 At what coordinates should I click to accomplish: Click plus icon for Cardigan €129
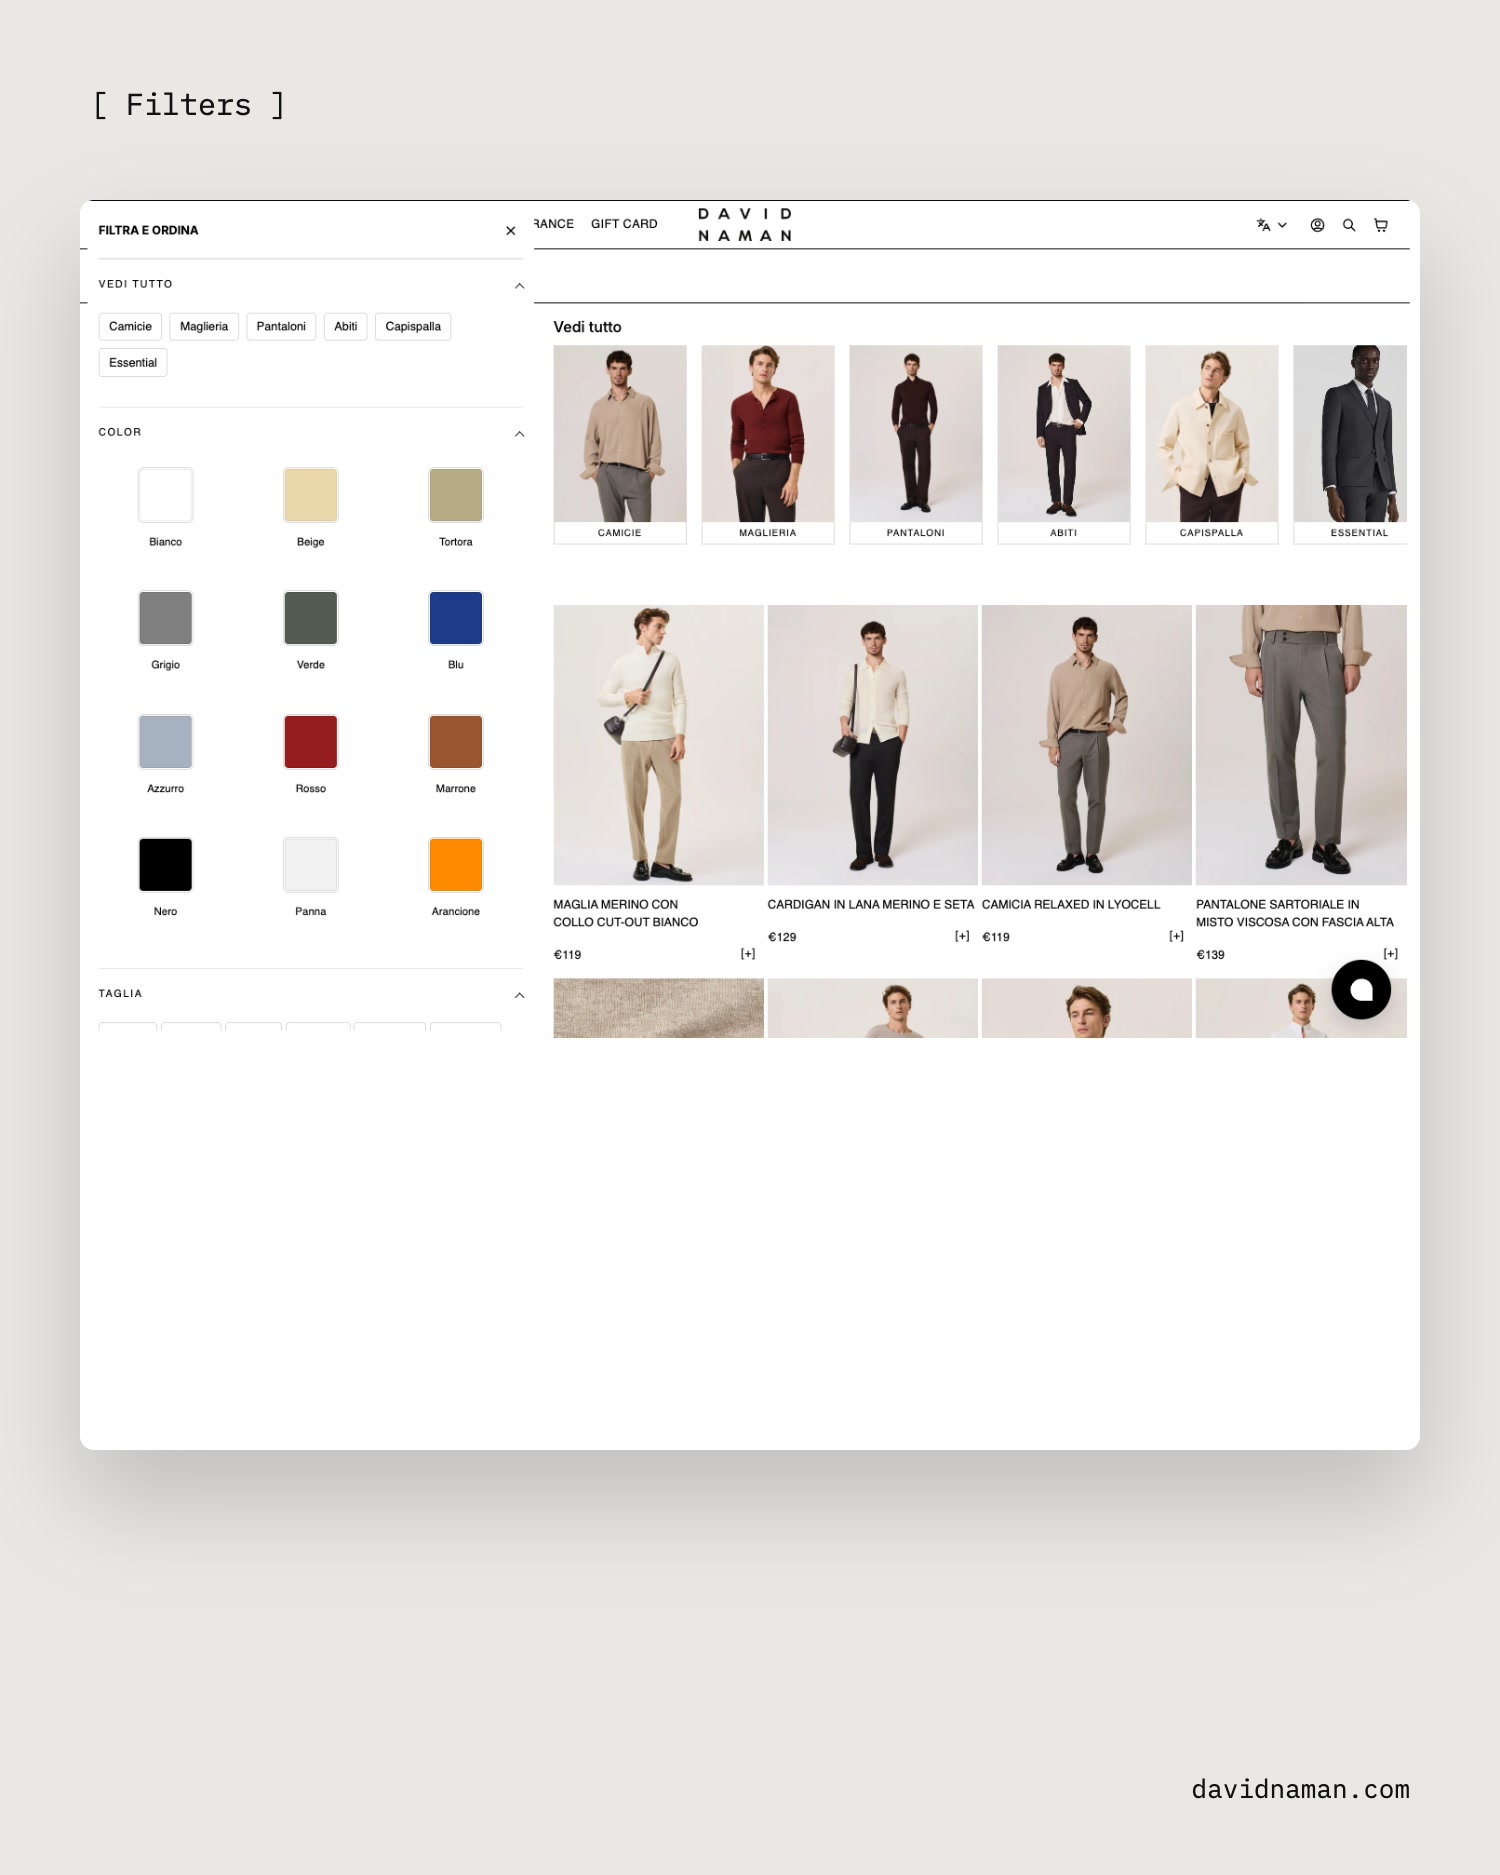click(x=962, y=937)
